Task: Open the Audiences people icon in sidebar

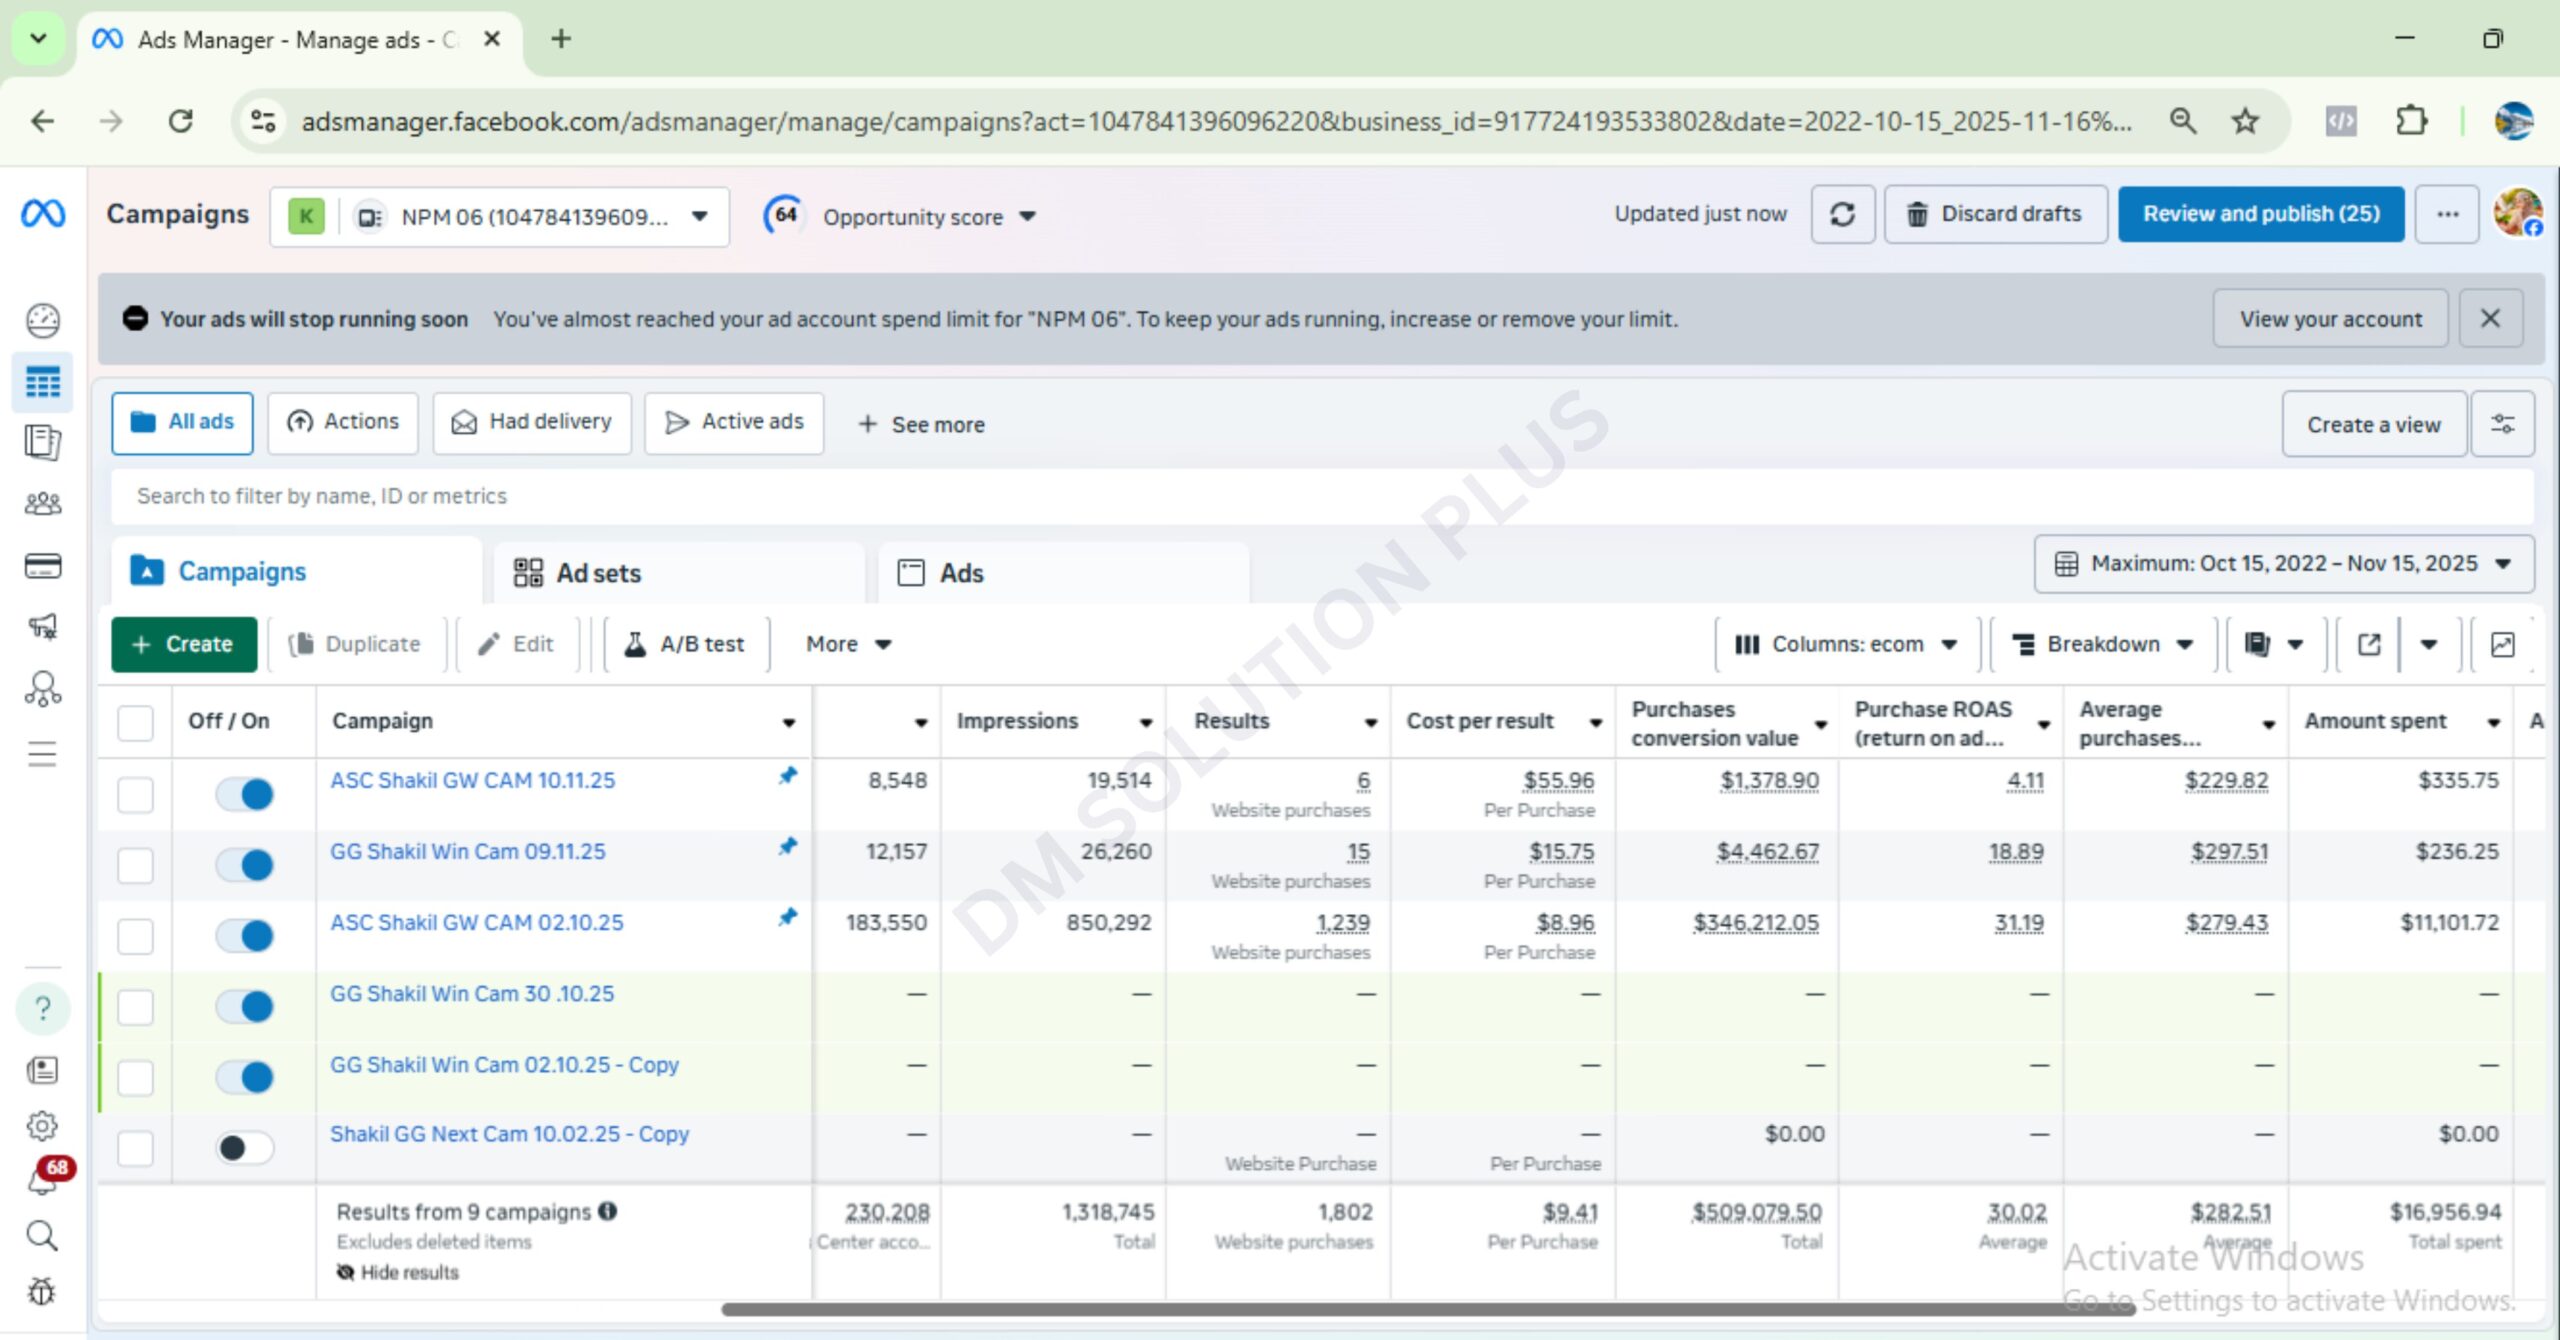Action: pos(42,503)
